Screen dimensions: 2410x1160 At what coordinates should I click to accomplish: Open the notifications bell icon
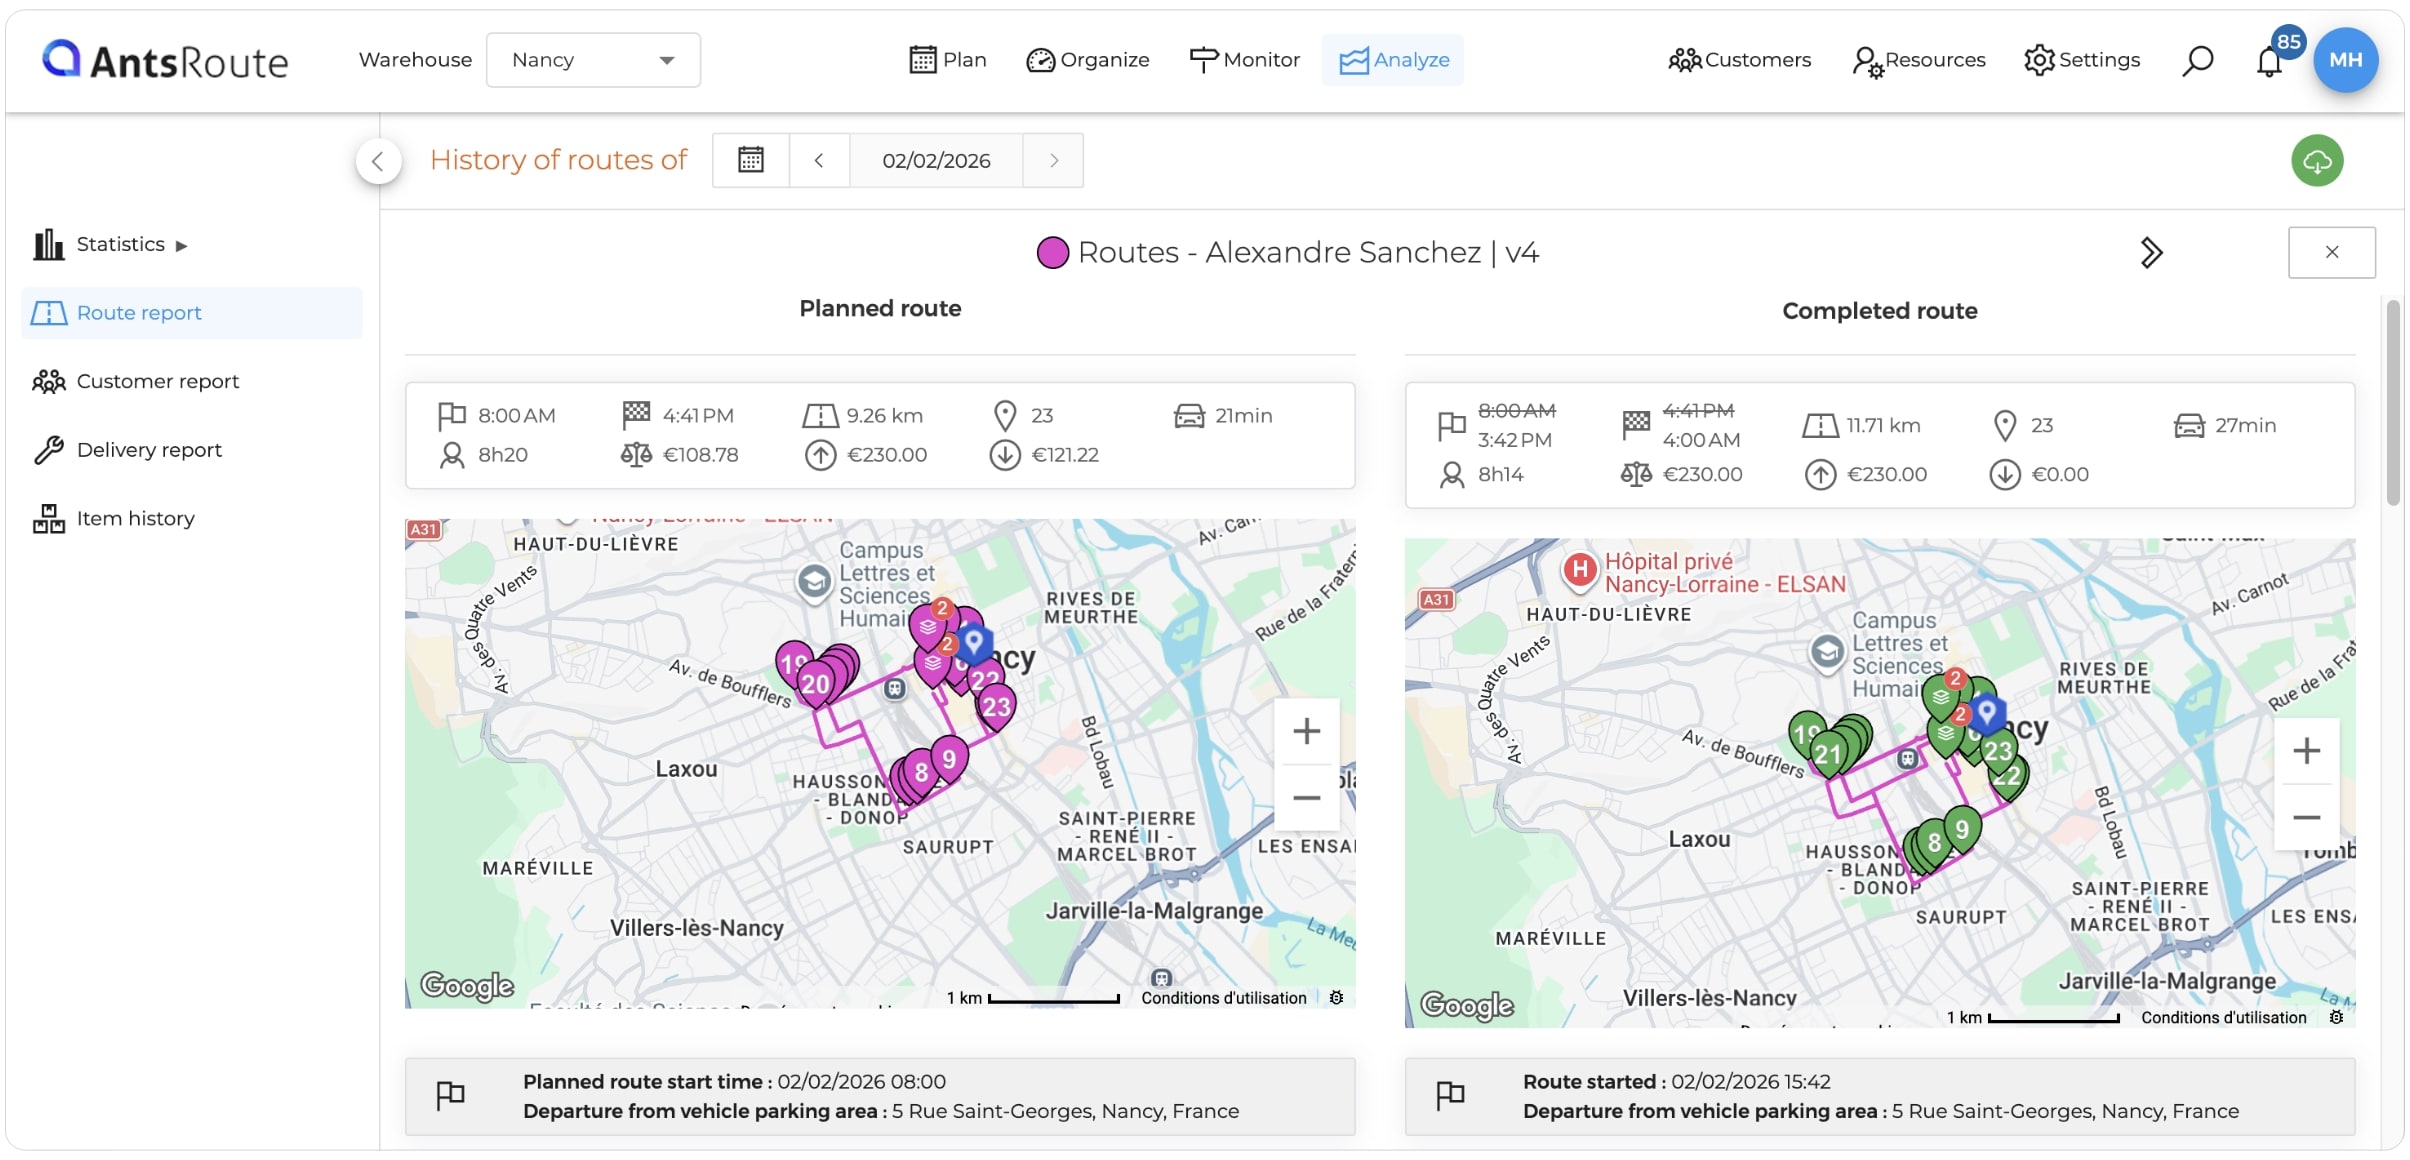point(2269,62)
